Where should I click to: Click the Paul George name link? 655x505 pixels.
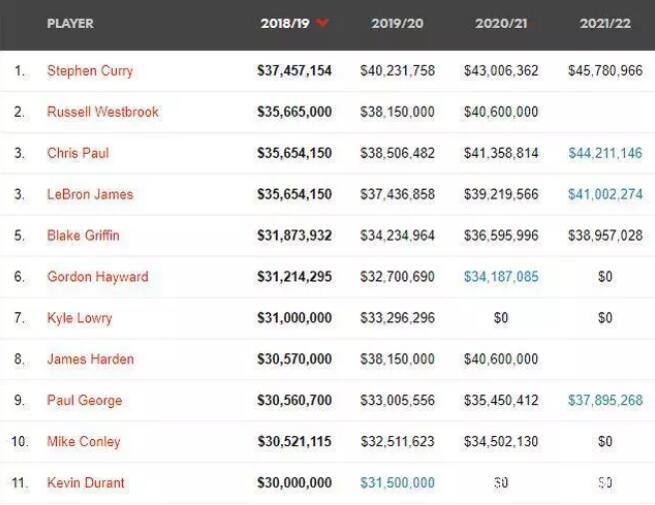click(x=84, y=401)
